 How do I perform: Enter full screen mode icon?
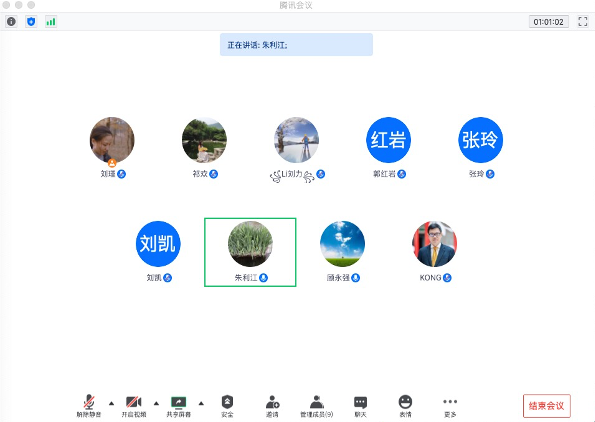click(x=583, y=22)
